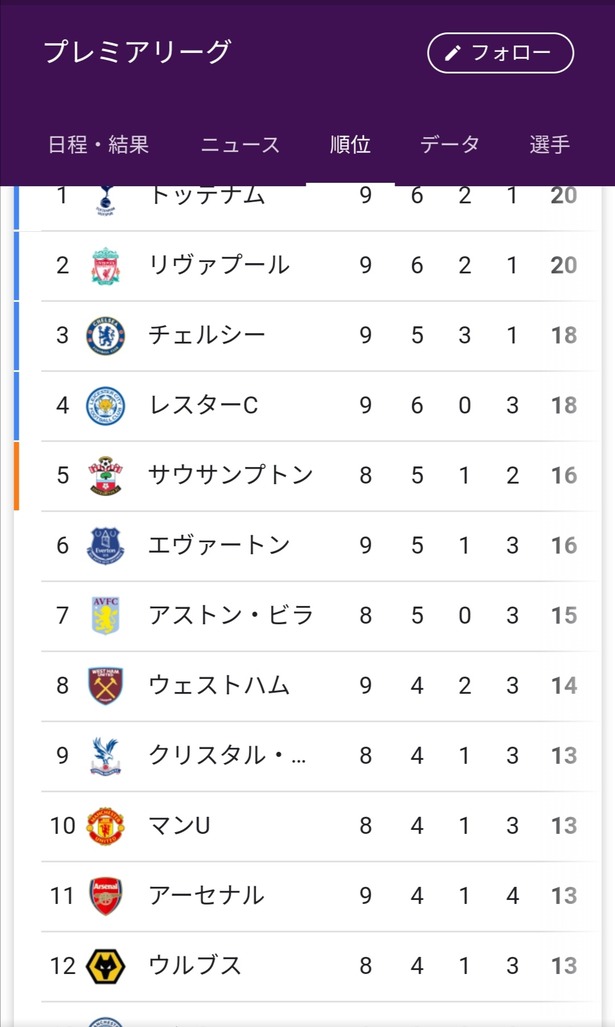
Task: Click the Chelsea club crest icon
Action: [x=105, y=336]
